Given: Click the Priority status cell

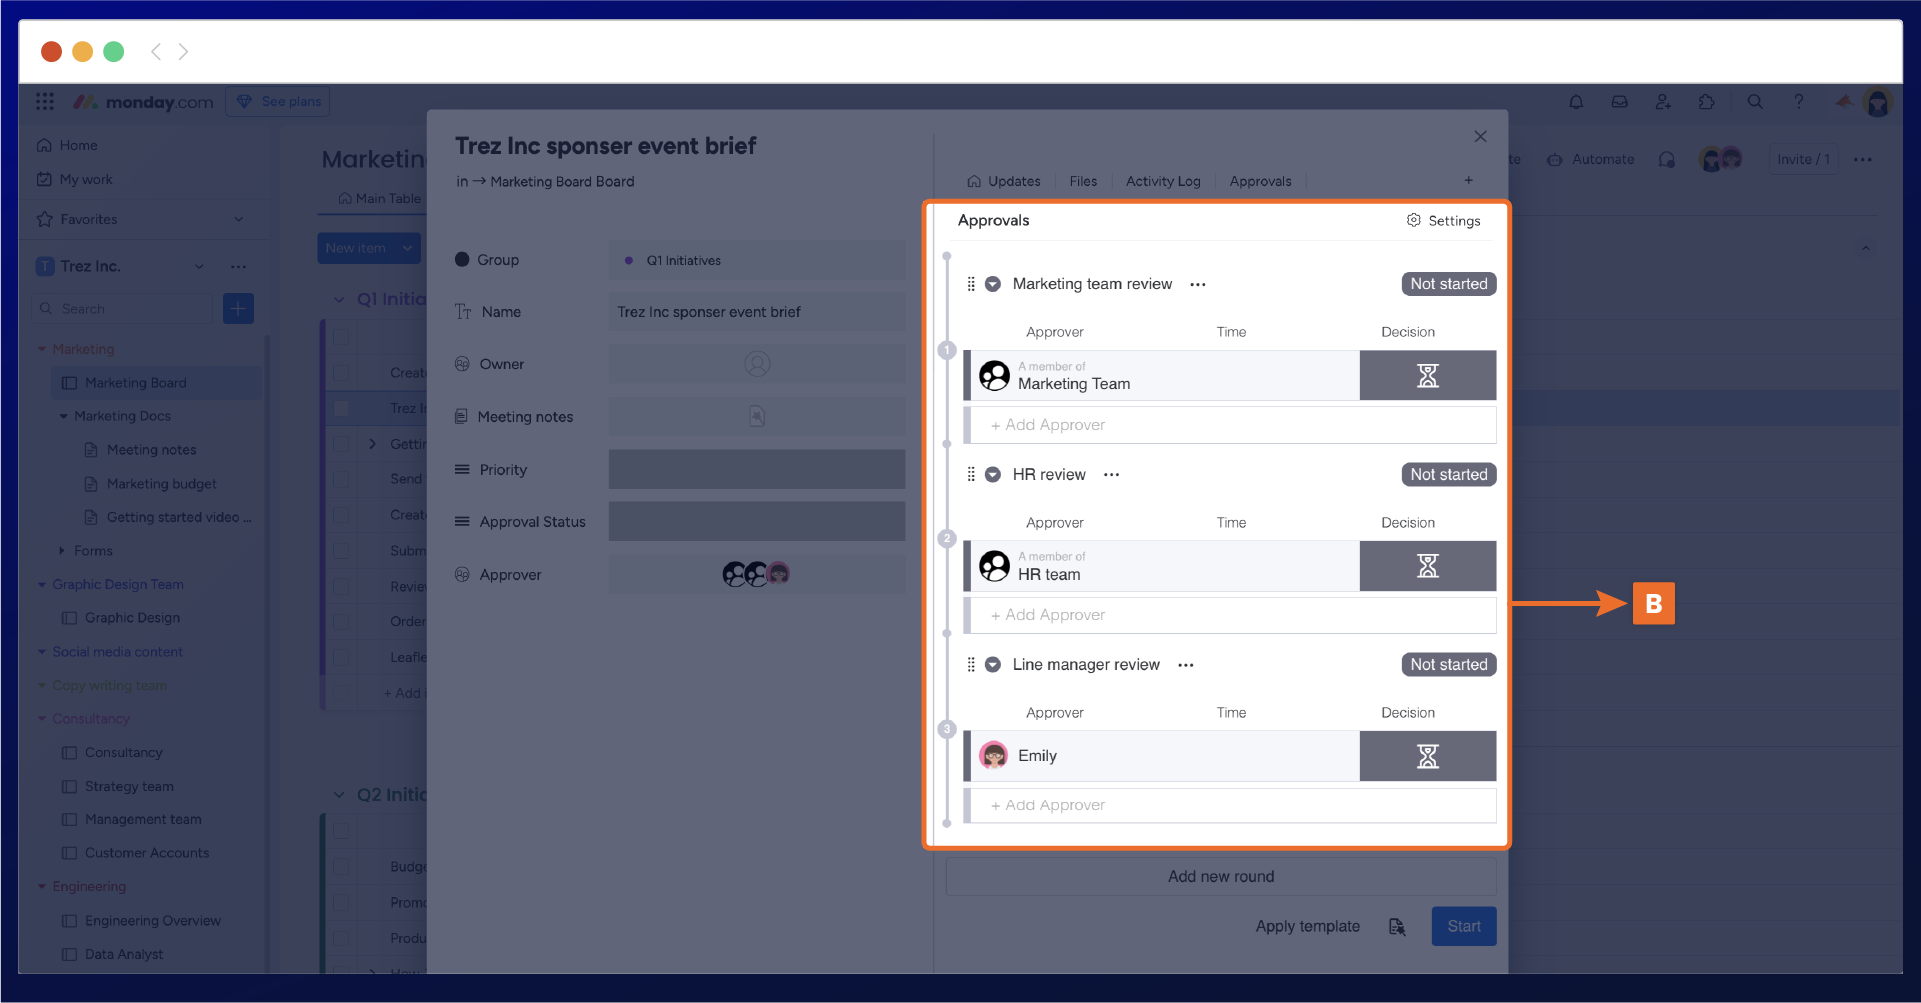Looking at the screenshot, I should [x=756, y=470].
